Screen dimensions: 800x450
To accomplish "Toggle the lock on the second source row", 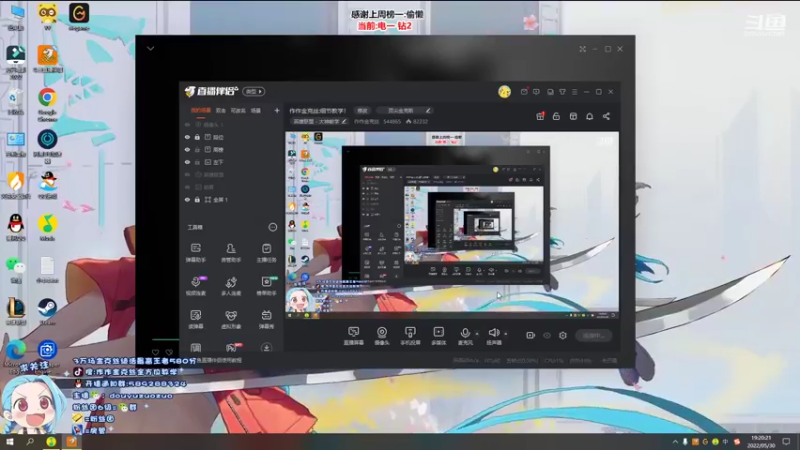I will pyautogui.click(x=197, y=137).
